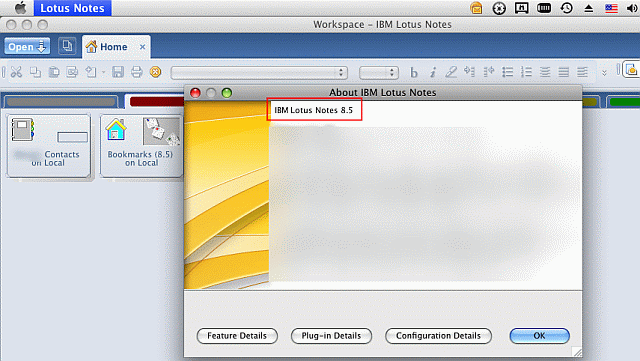Click OK in About dialog

click(540, 336)
